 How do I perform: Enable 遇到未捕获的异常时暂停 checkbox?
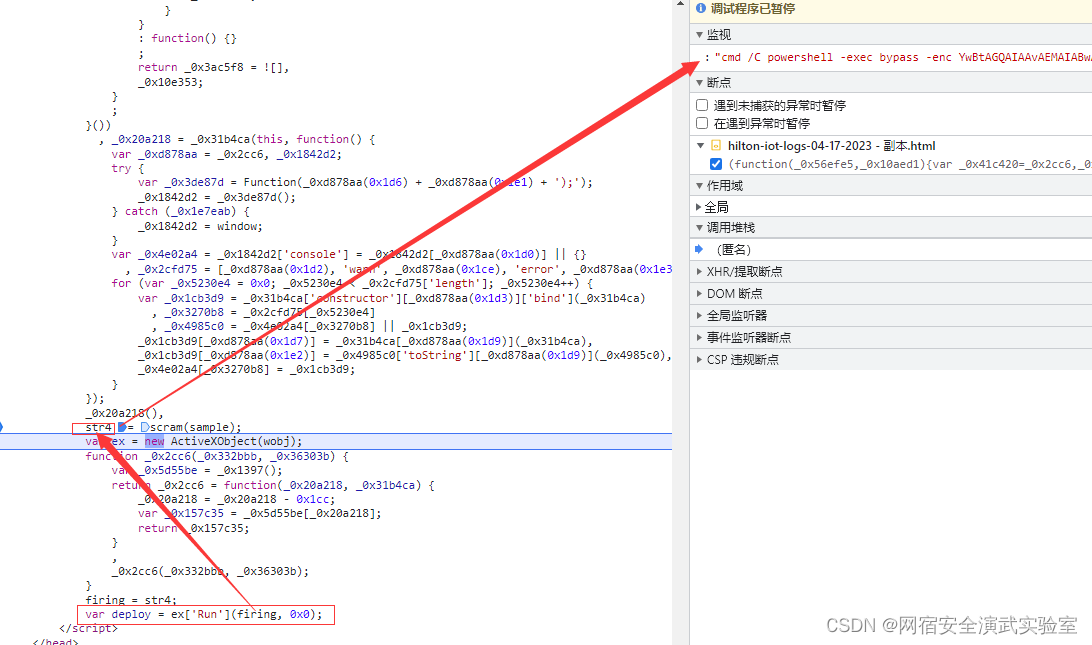pyautogui.click(x=702, y=105)
